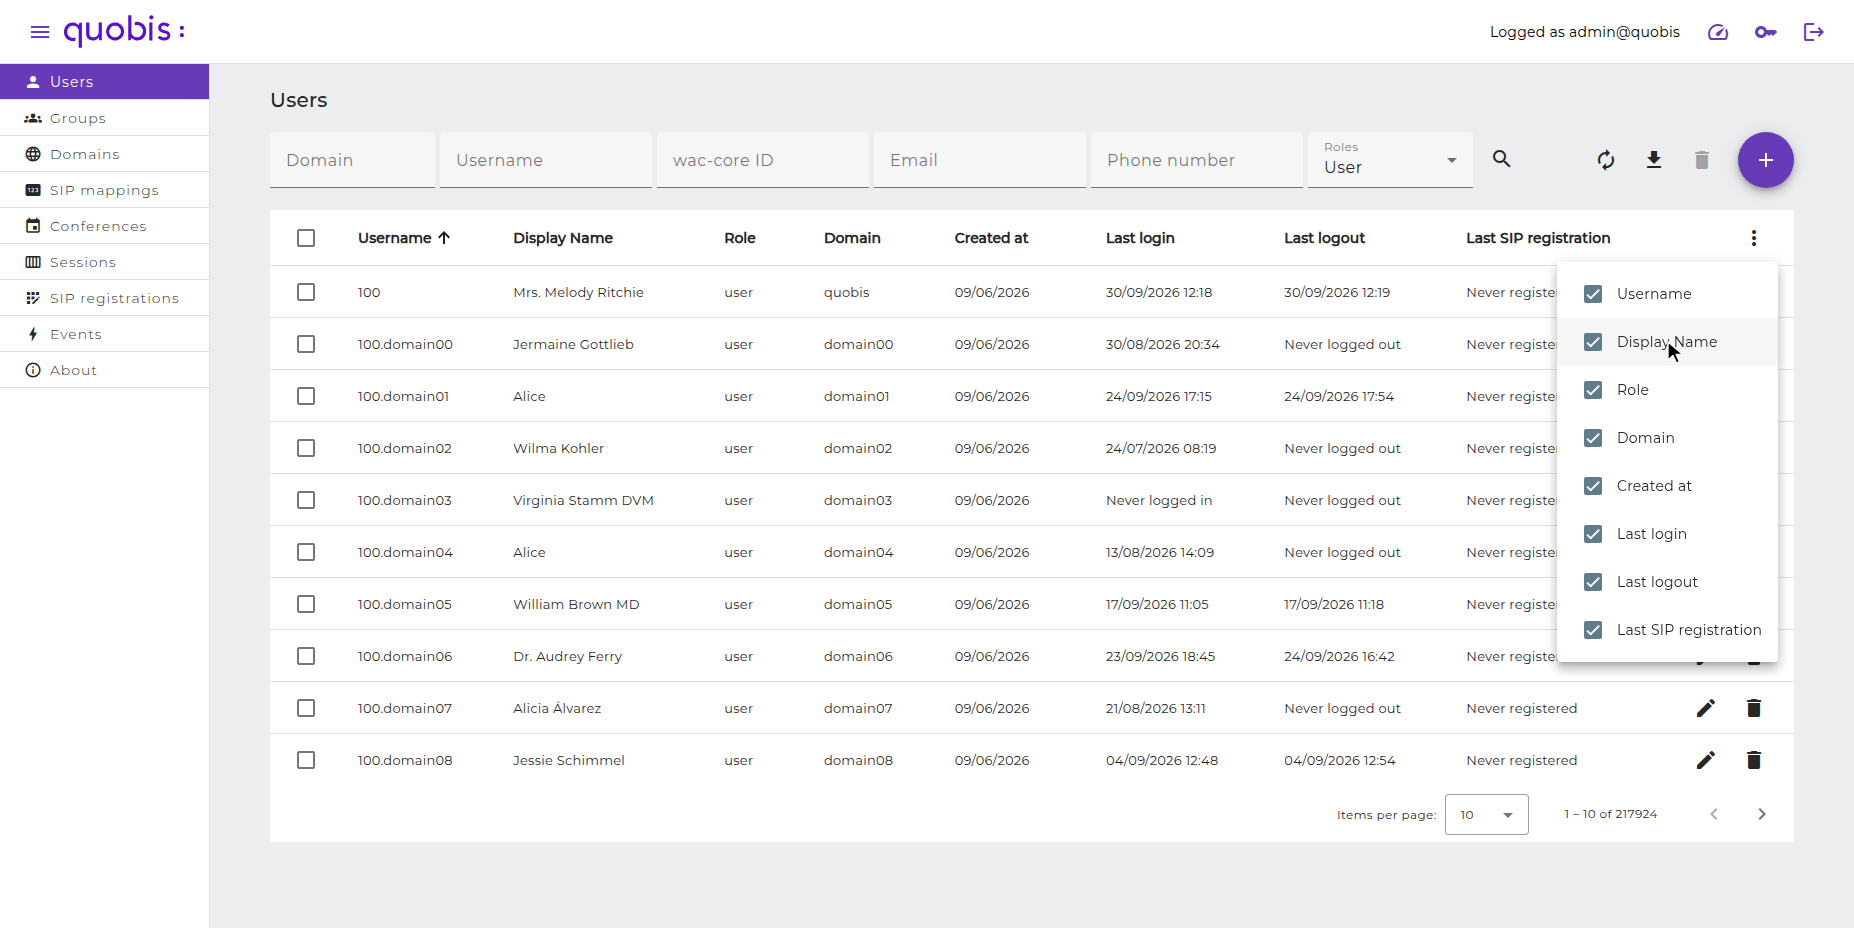The width and height of the screenshot is (1854, 928).
Task: Open the Roles dropdown filter
Action: (1390, 160)
